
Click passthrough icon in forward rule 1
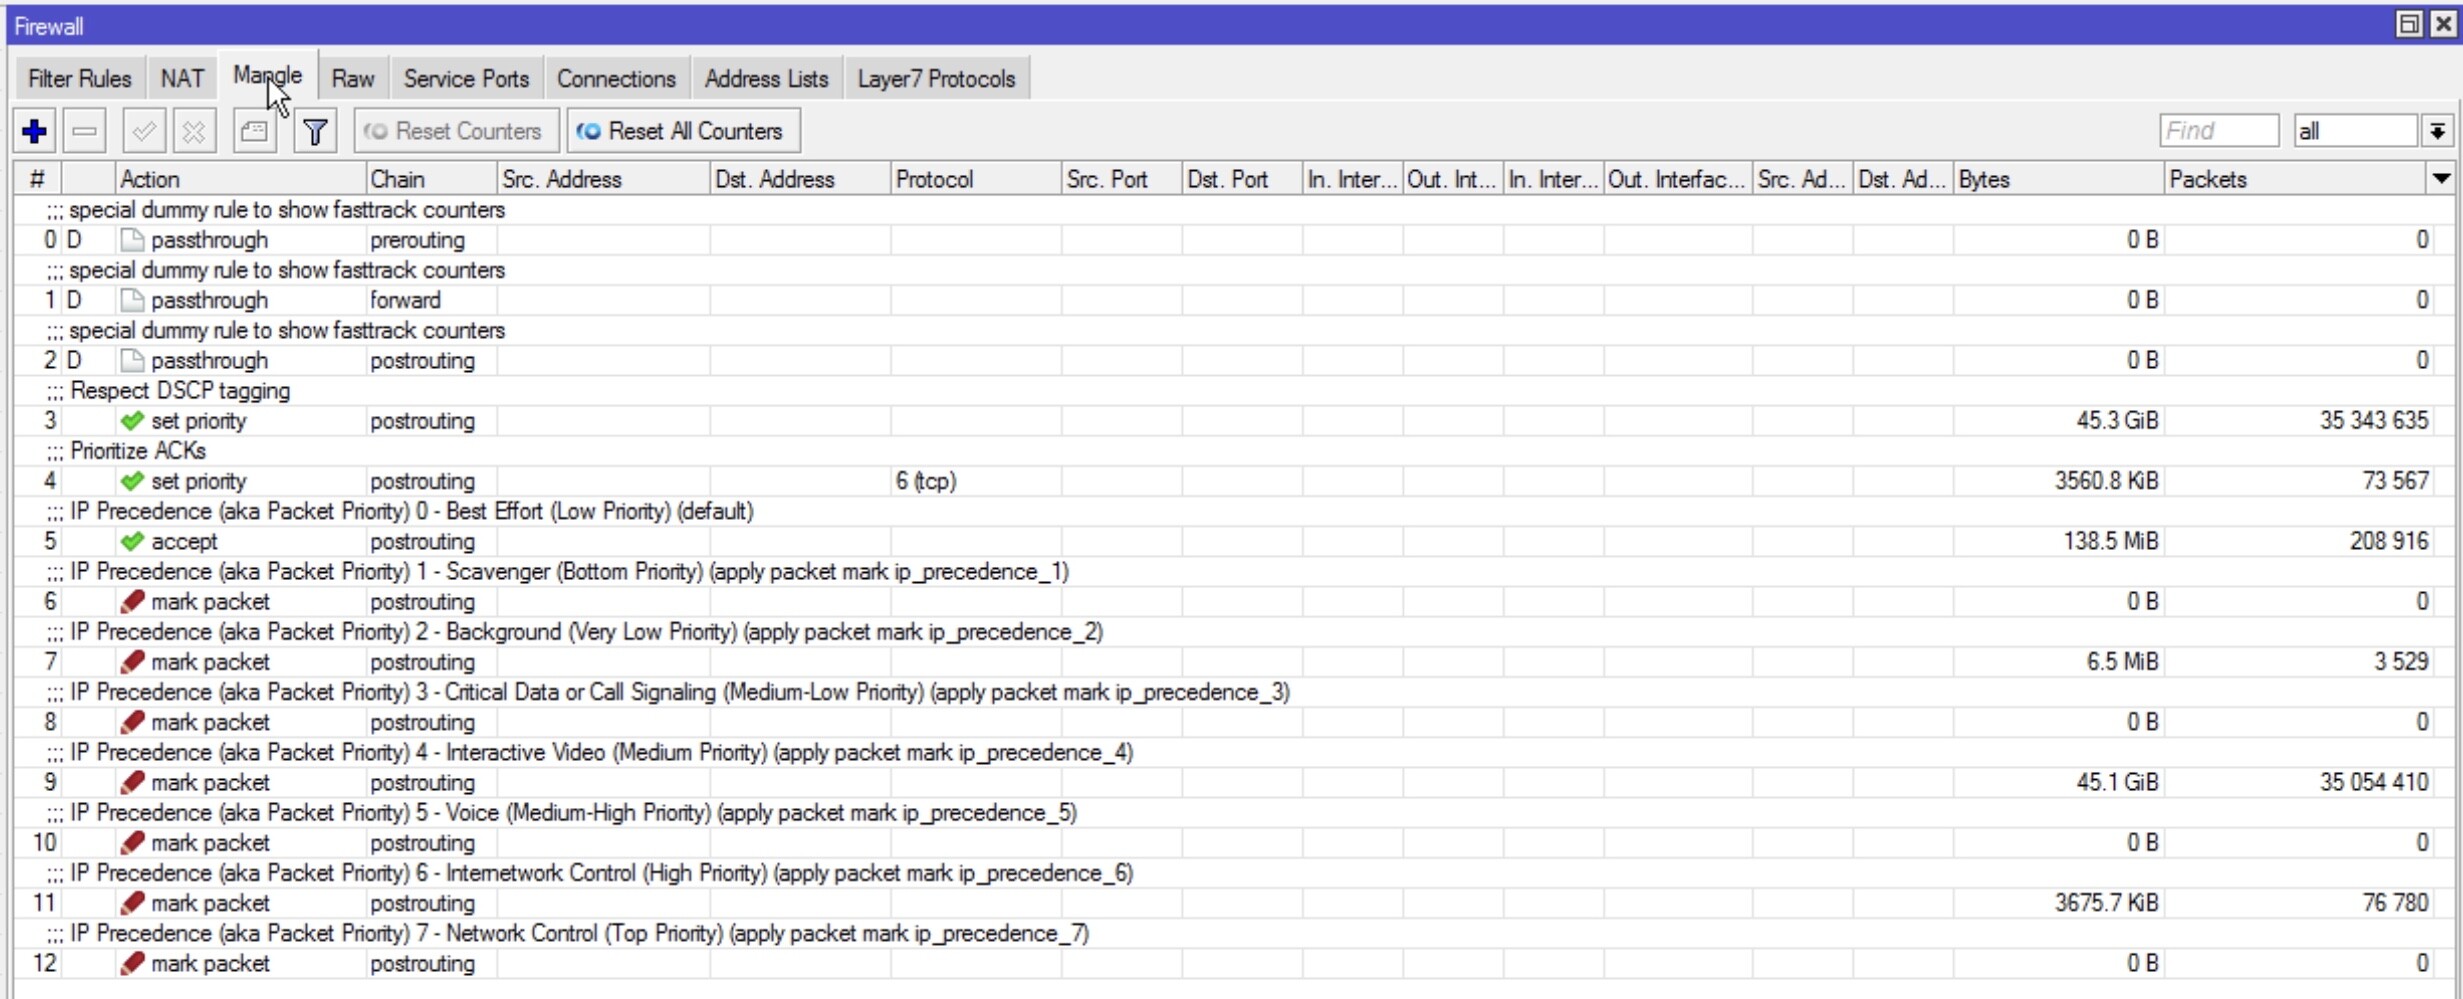point(131,300)
